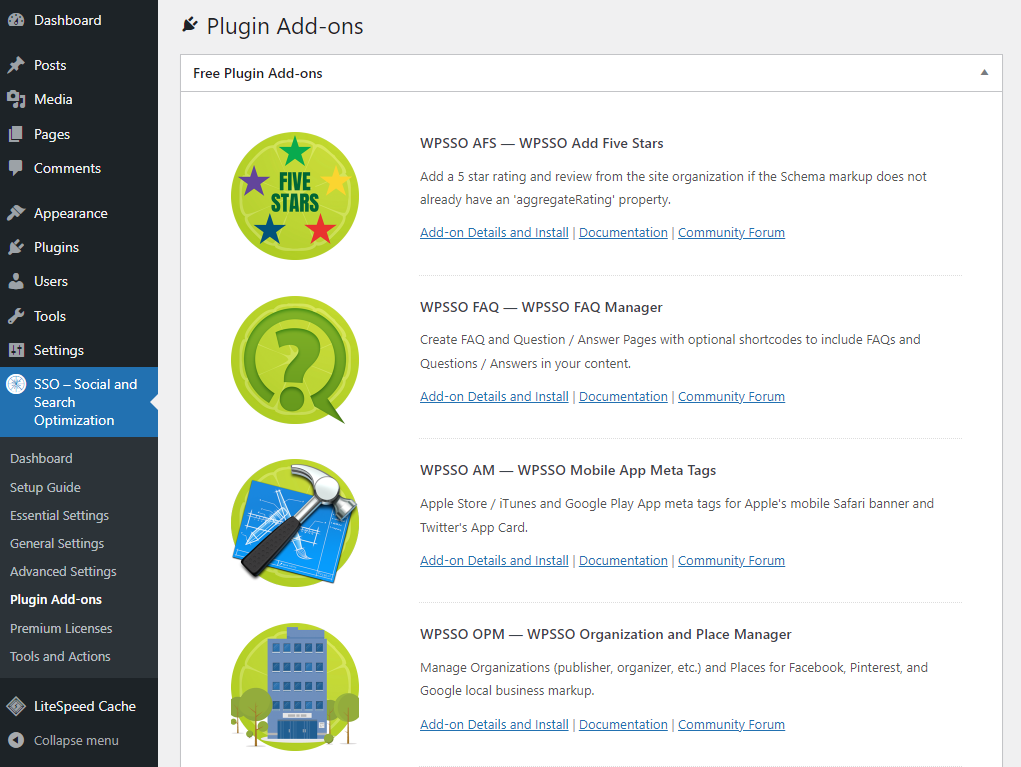This screenshot has height=767, width=1021.
Task: Open Add-on Details and Install for WPSSO OPM
Action: click(494, 725)
